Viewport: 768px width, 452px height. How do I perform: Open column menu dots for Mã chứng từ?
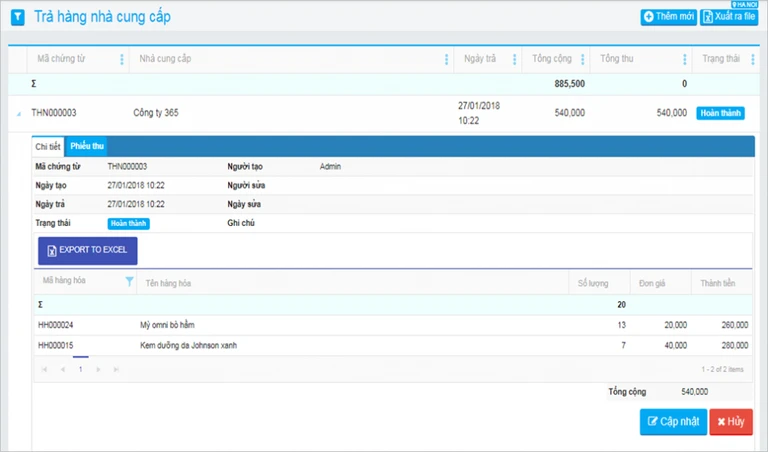[x=122, y=59]
